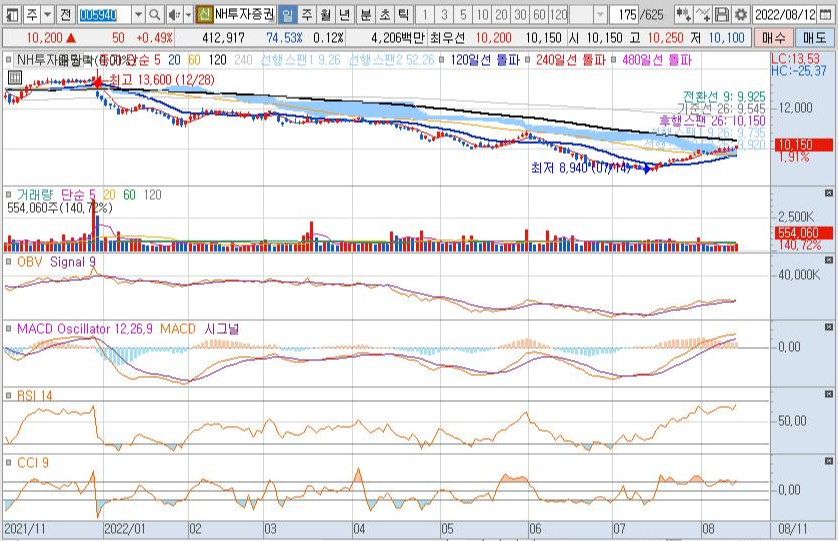Close the 거래량 volume panel

click(828, 192)
